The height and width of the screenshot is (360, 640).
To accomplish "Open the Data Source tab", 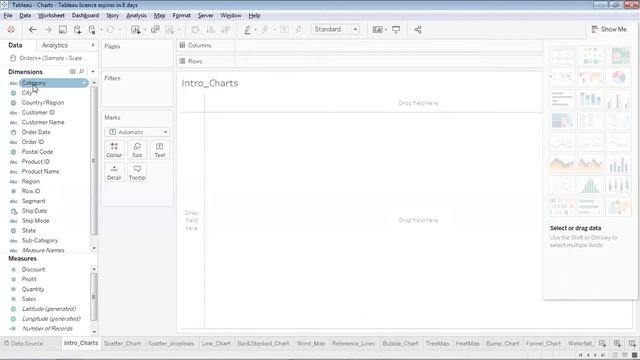I will point(24,343).
